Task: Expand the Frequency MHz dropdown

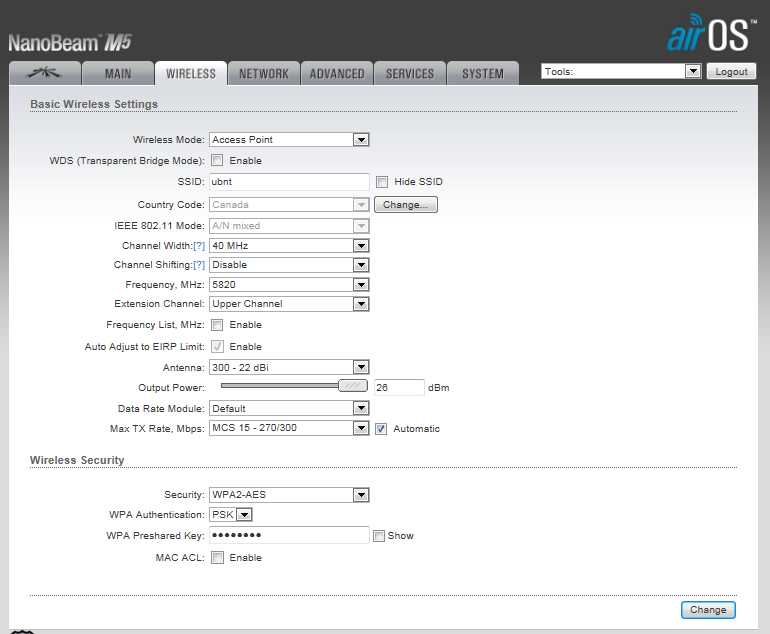Action: point(289,284)
